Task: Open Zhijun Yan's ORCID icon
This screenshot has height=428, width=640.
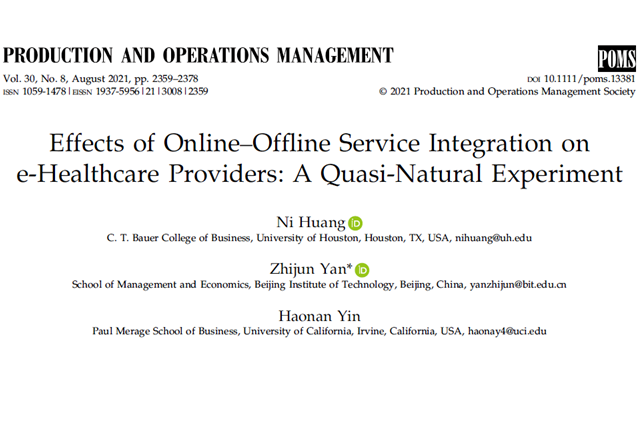Action: pyautogui.click(x=362, y=269)
